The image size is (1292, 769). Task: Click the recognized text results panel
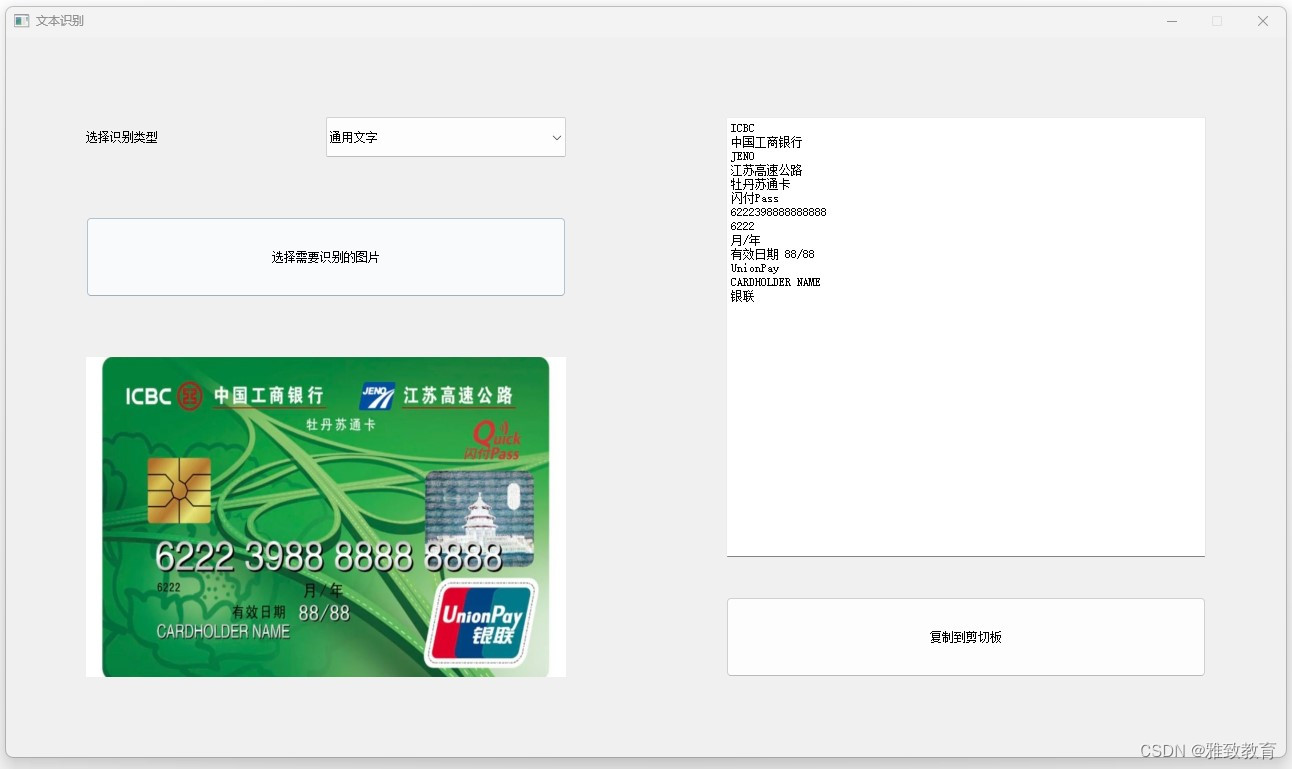pos(965,335)
